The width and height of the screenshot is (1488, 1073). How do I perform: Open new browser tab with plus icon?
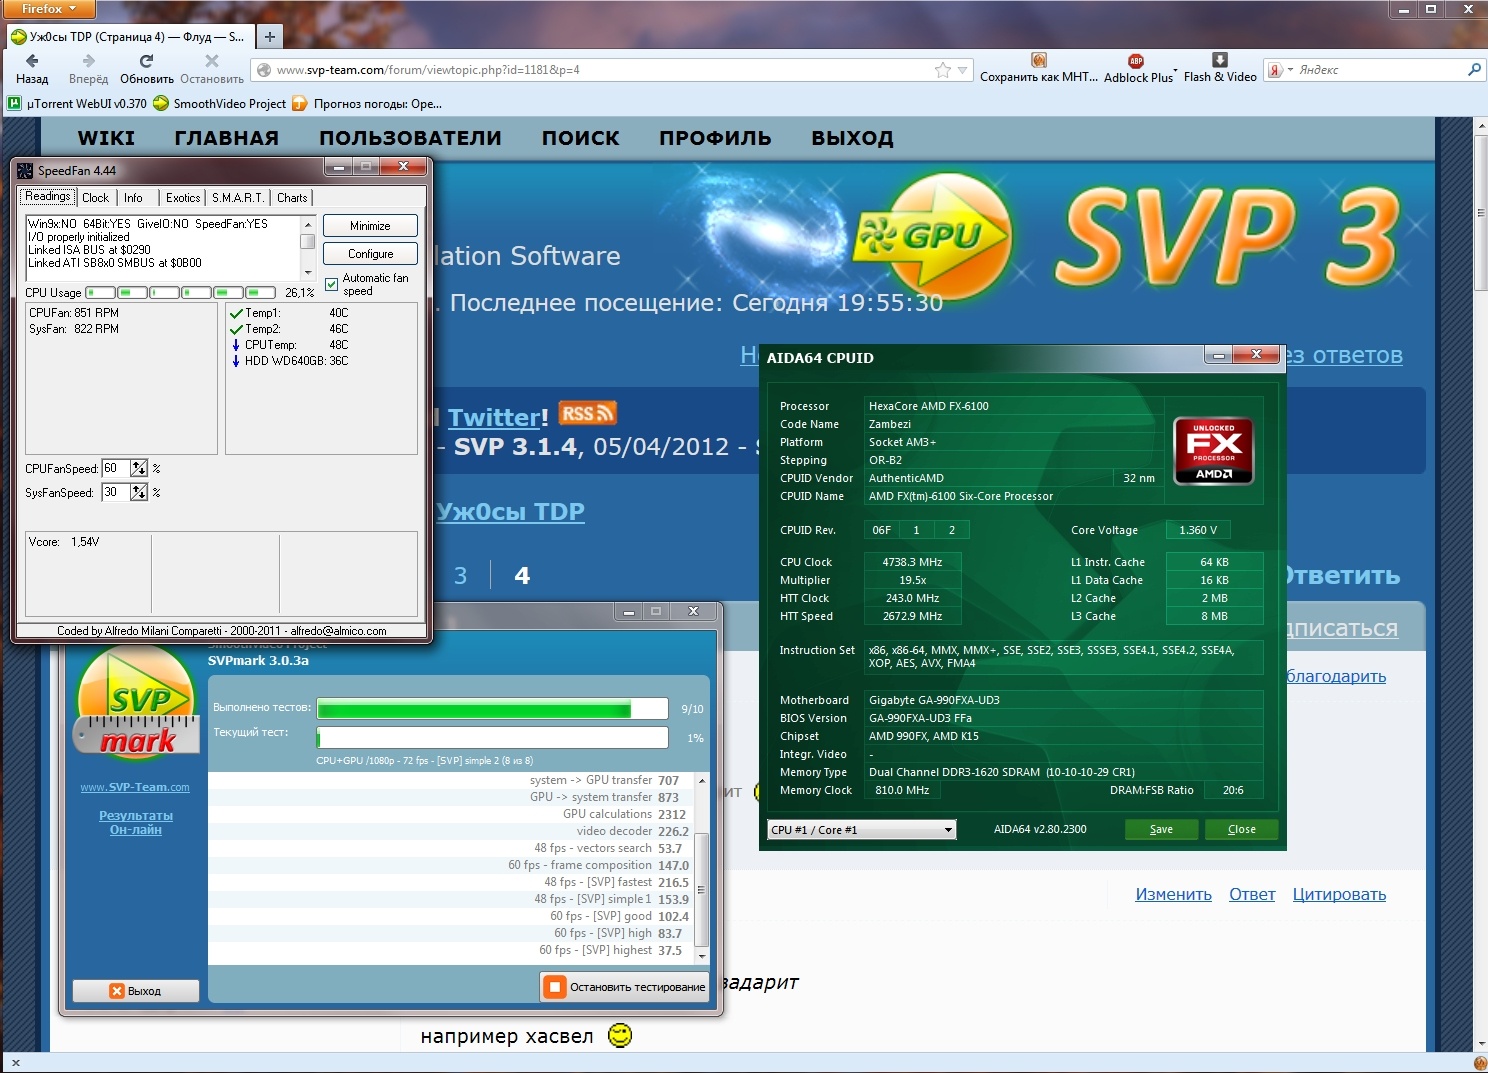coord(269,37)
